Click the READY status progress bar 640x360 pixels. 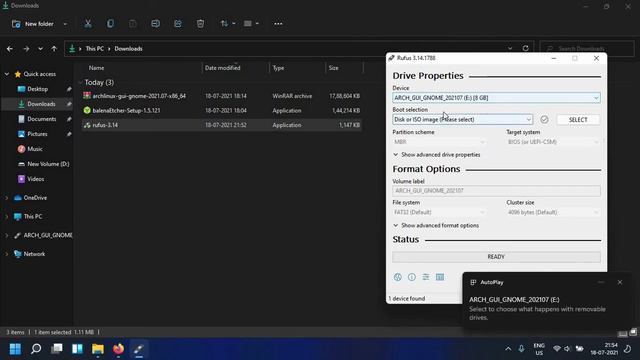click(496, 257)
